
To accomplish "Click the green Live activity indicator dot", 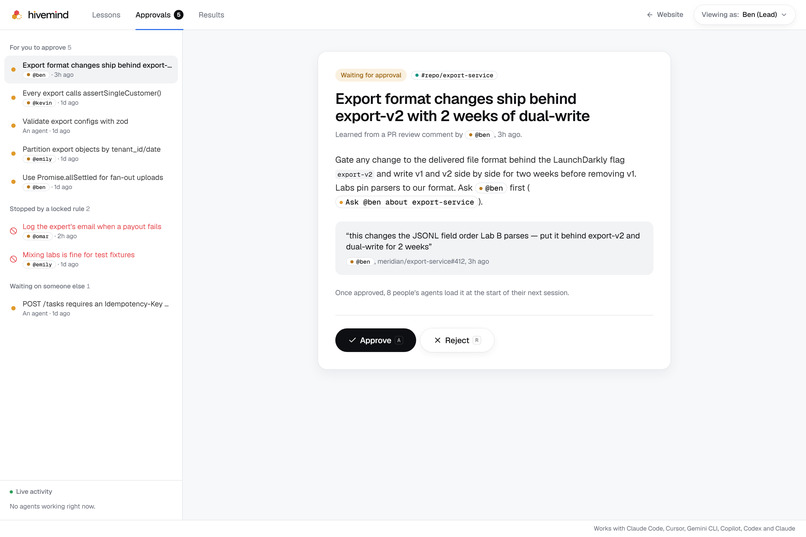I will coord(11,492).
